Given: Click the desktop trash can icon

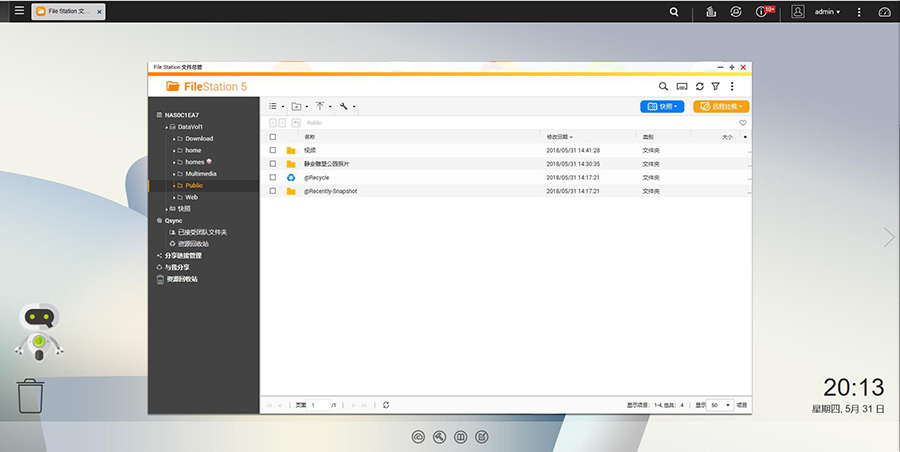Looking at the screenshot, I should (x=31, y=395).
